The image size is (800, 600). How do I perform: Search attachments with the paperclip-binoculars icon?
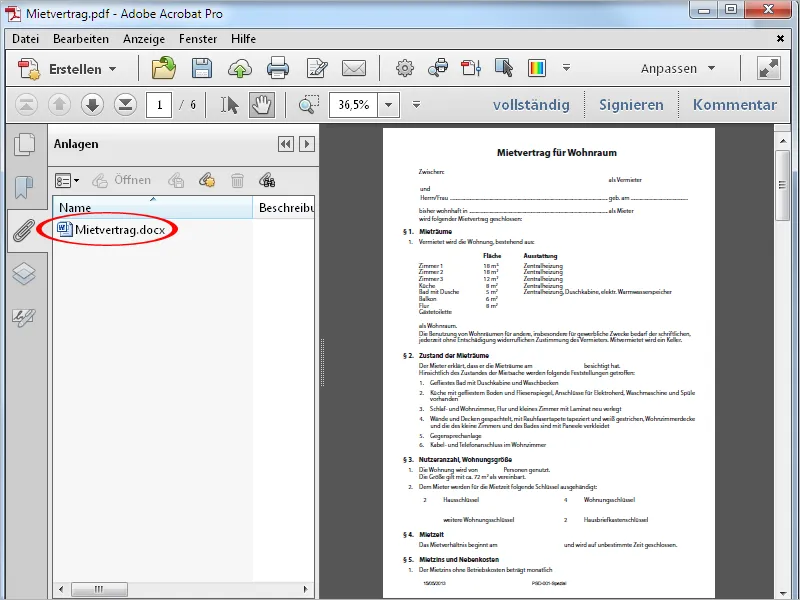tap(268, 180)
